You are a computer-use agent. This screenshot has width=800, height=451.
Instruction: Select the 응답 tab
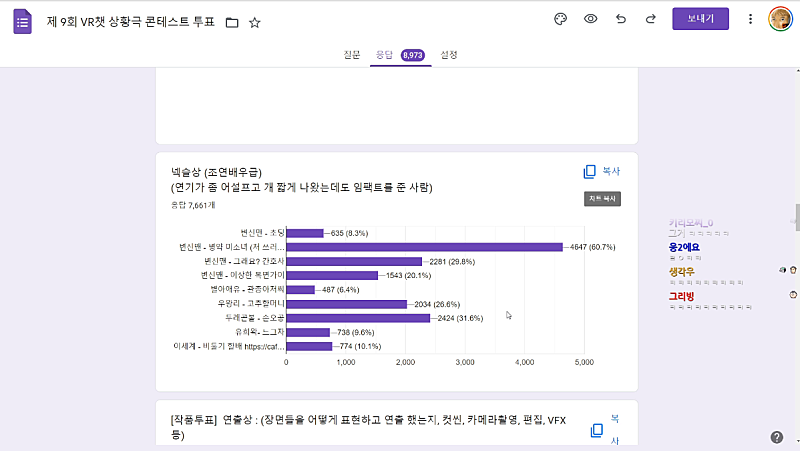(x=384, y=55)
